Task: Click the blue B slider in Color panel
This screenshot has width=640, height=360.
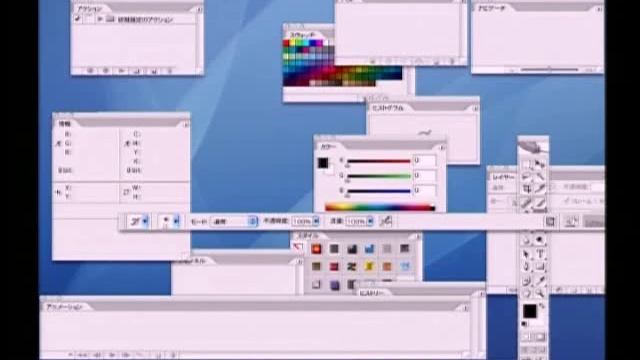Action: [378, 191]
